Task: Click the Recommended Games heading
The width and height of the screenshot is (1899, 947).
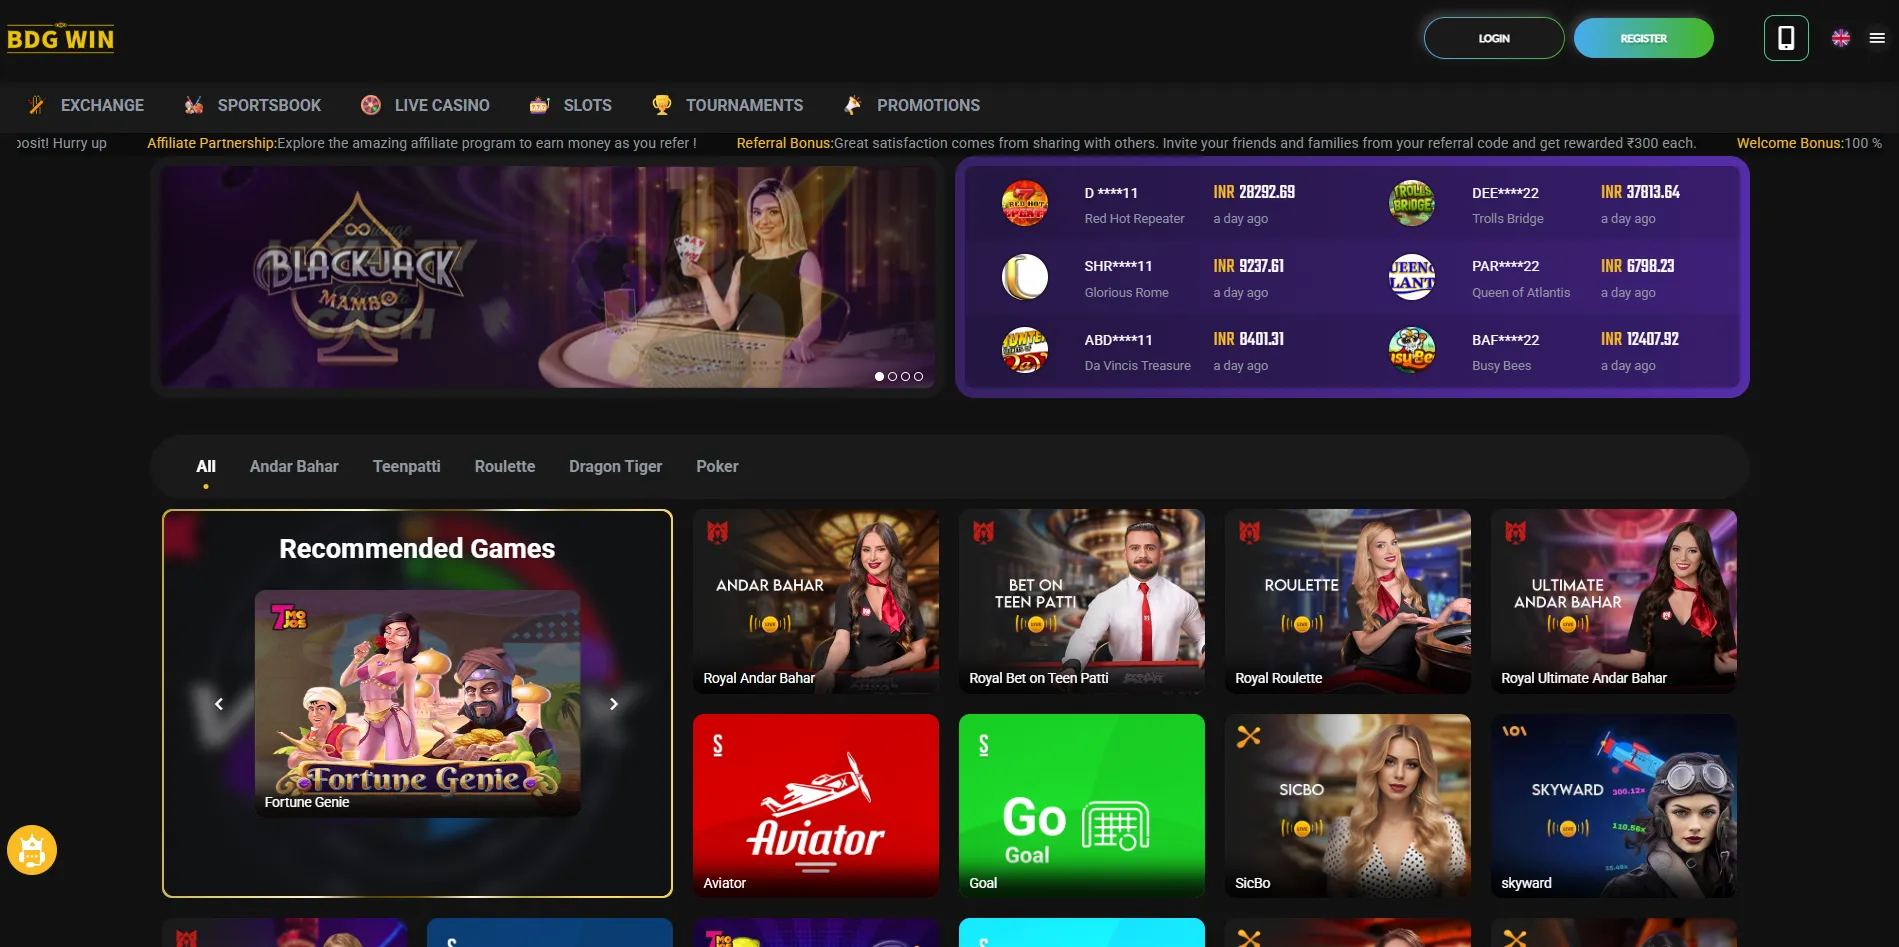Action: tap(417, 548)
